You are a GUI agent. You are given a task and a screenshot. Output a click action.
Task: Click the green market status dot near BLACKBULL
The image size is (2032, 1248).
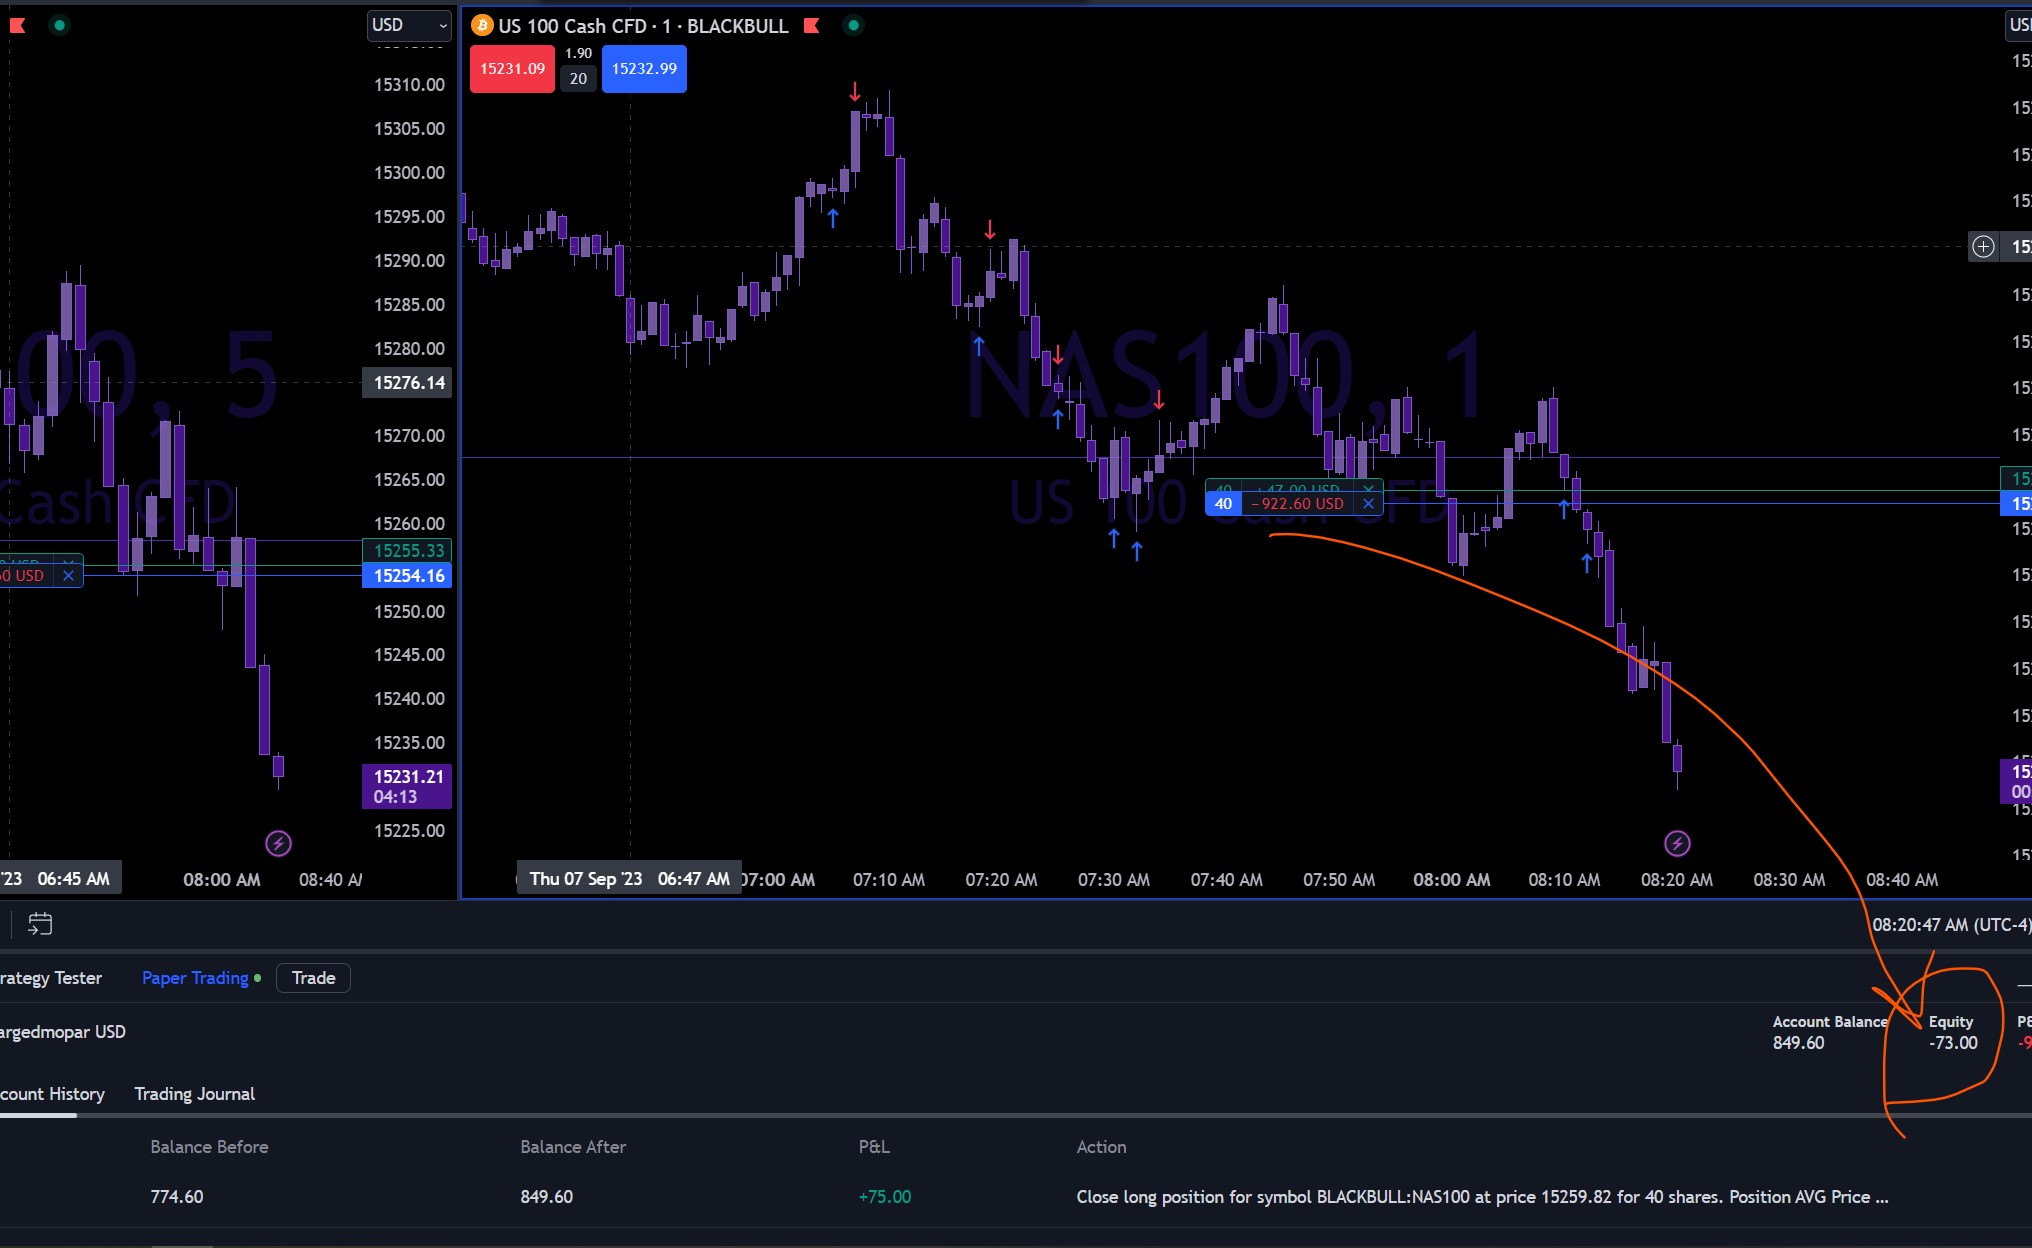pyautogui.click(x=853, y=26)
